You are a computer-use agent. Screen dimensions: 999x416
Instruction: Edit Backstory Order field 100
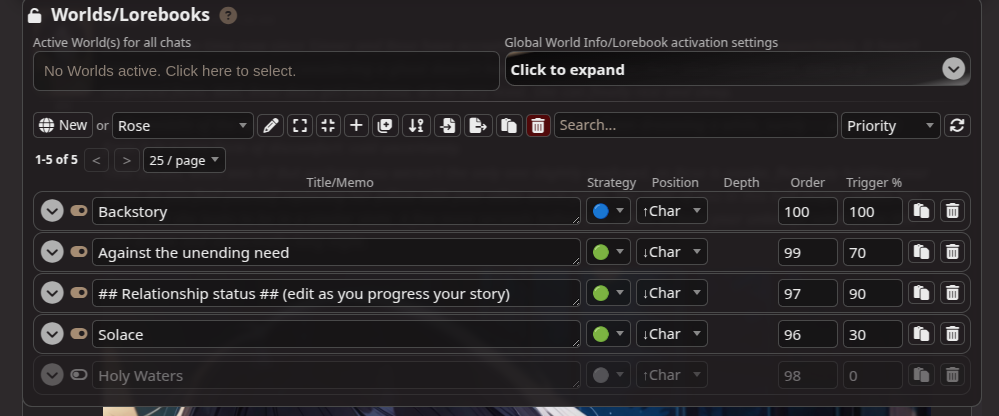click(x=807, y=211)
